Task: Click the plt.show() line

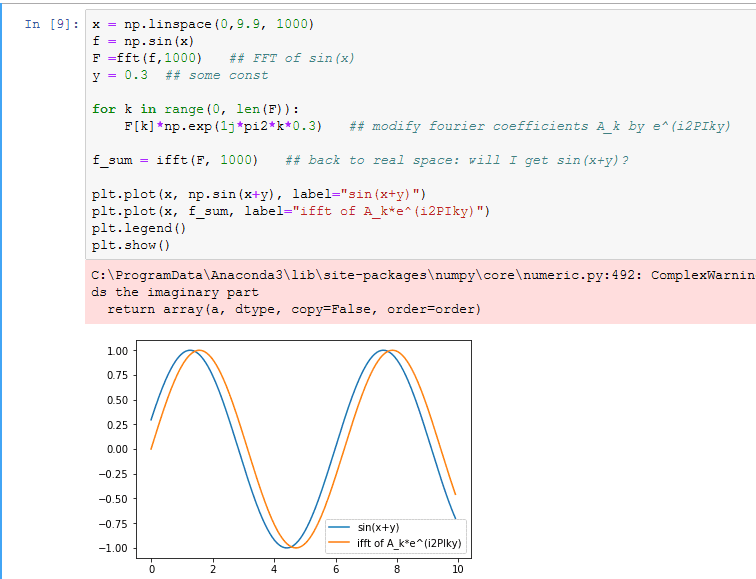Action: [x=131, y=245]
